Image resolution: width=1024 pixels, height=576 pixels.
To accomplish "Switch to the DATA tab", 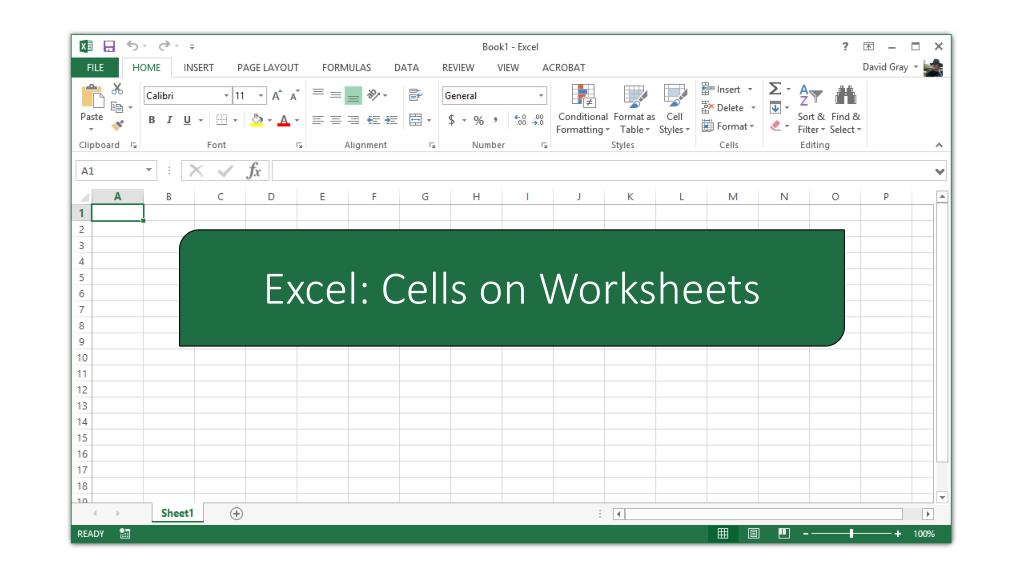I will pyautogui.click(x=406, y=67).
